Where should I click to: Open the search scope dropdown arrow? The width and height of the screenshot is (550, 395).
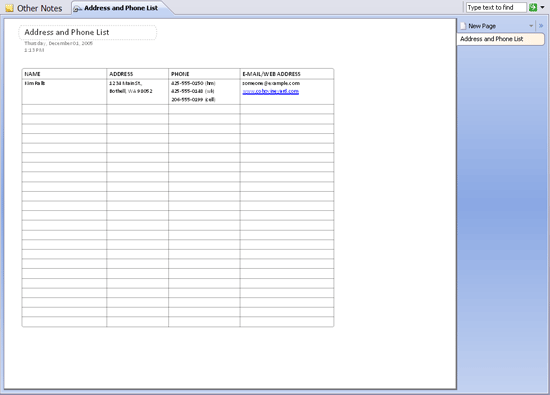tap(542, 7)
